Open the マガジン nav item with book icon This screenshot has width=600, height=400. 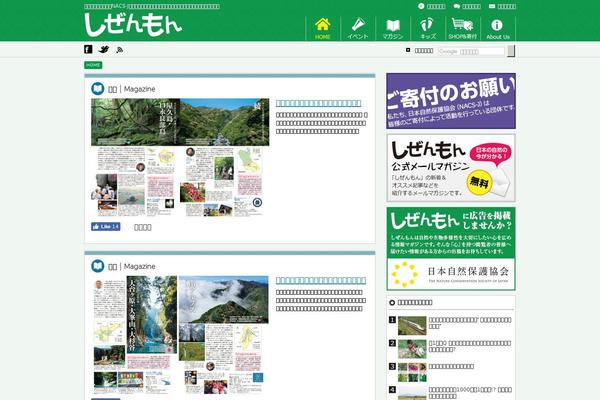coord(393,28)
